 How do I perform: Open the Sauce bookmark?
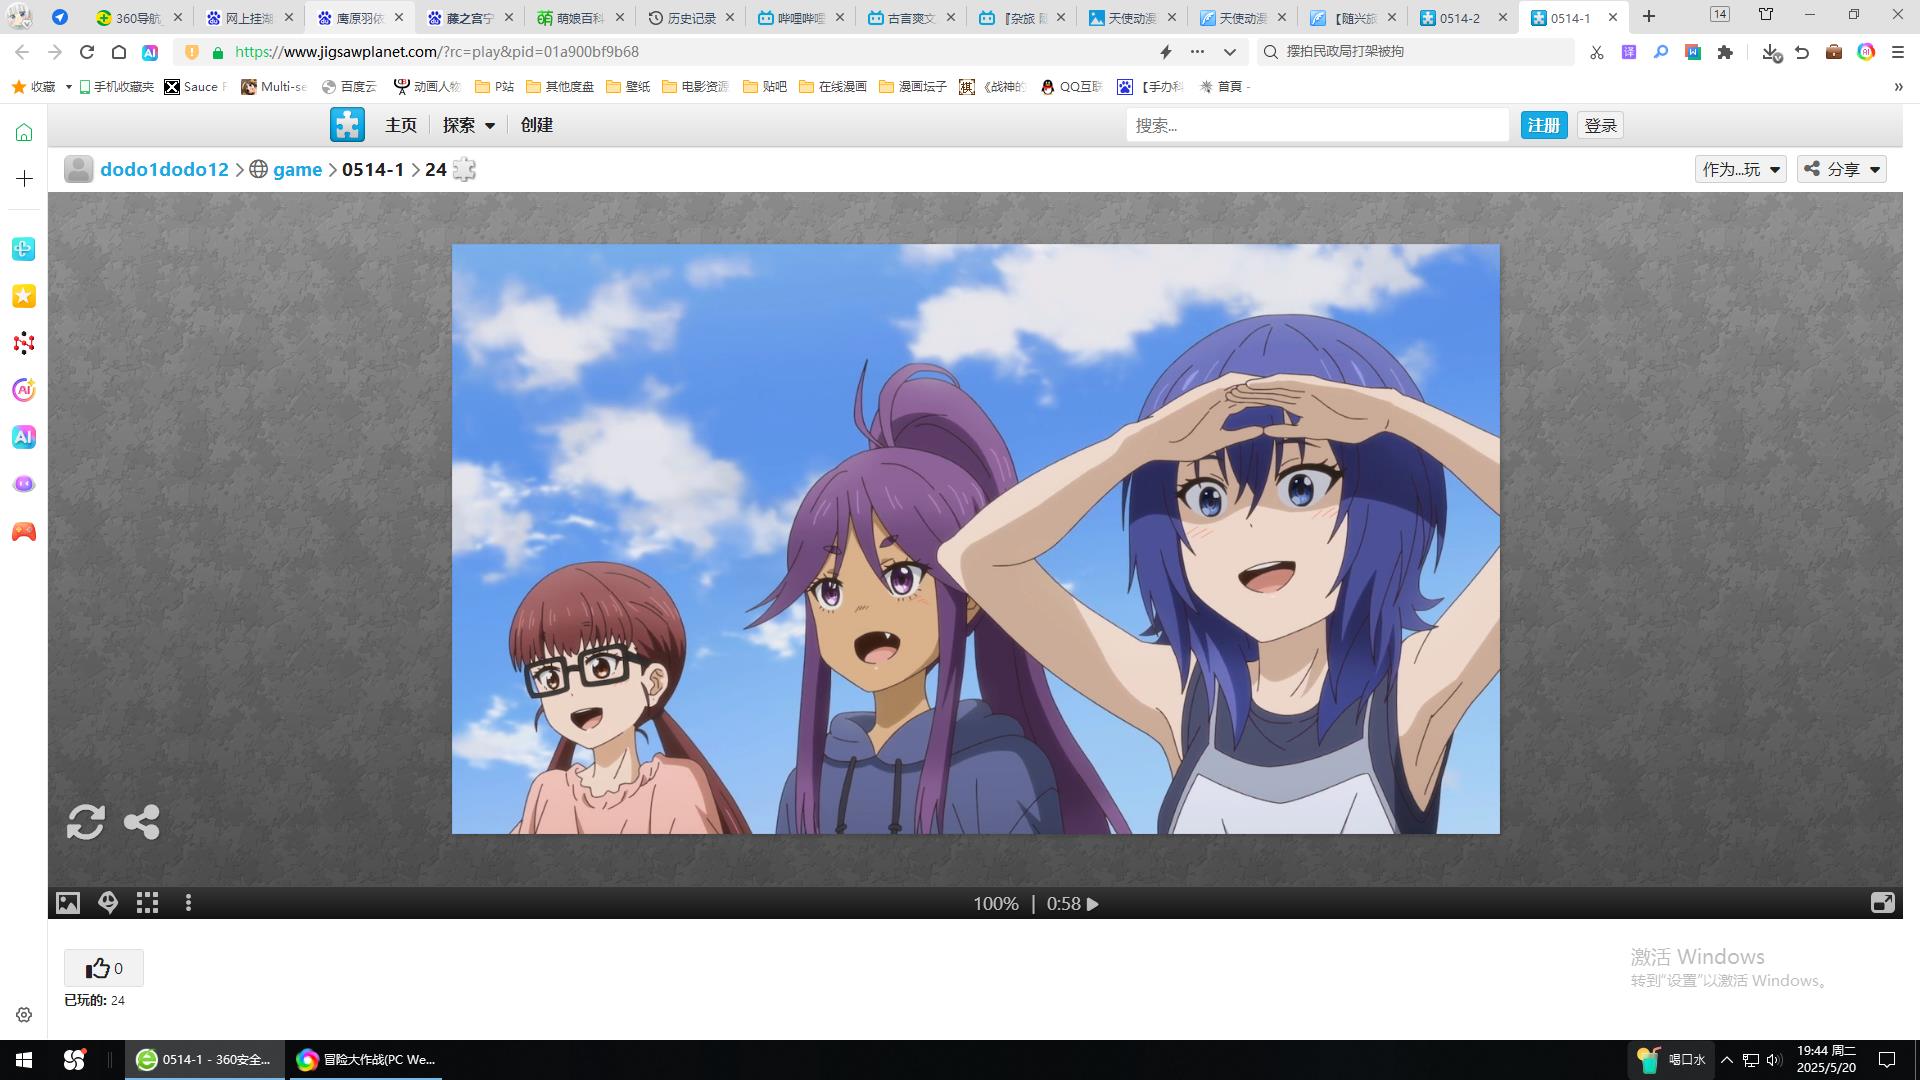coord(196,87)
